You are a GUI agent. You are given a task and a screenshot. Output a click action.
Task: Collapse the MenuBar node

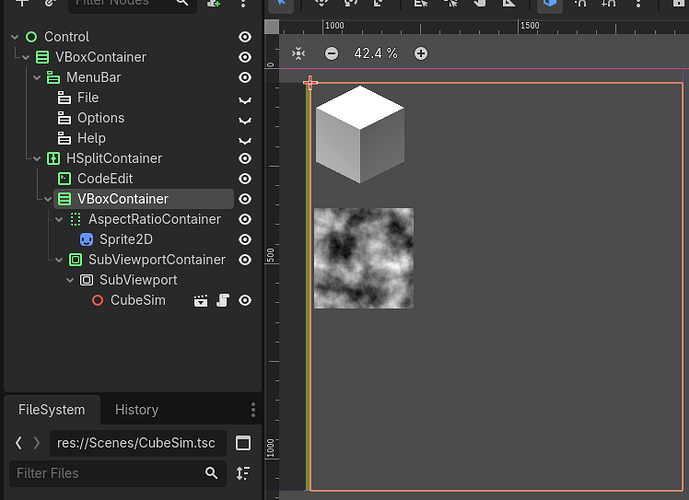click(x=37, y=77)
